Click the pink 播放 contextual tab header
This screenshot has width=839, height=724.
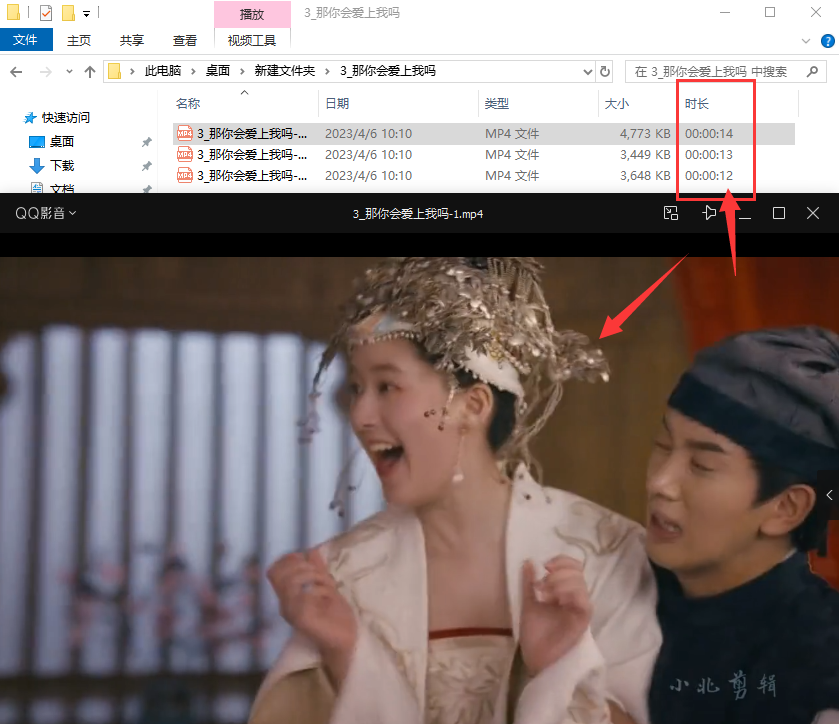click(252, 14)
